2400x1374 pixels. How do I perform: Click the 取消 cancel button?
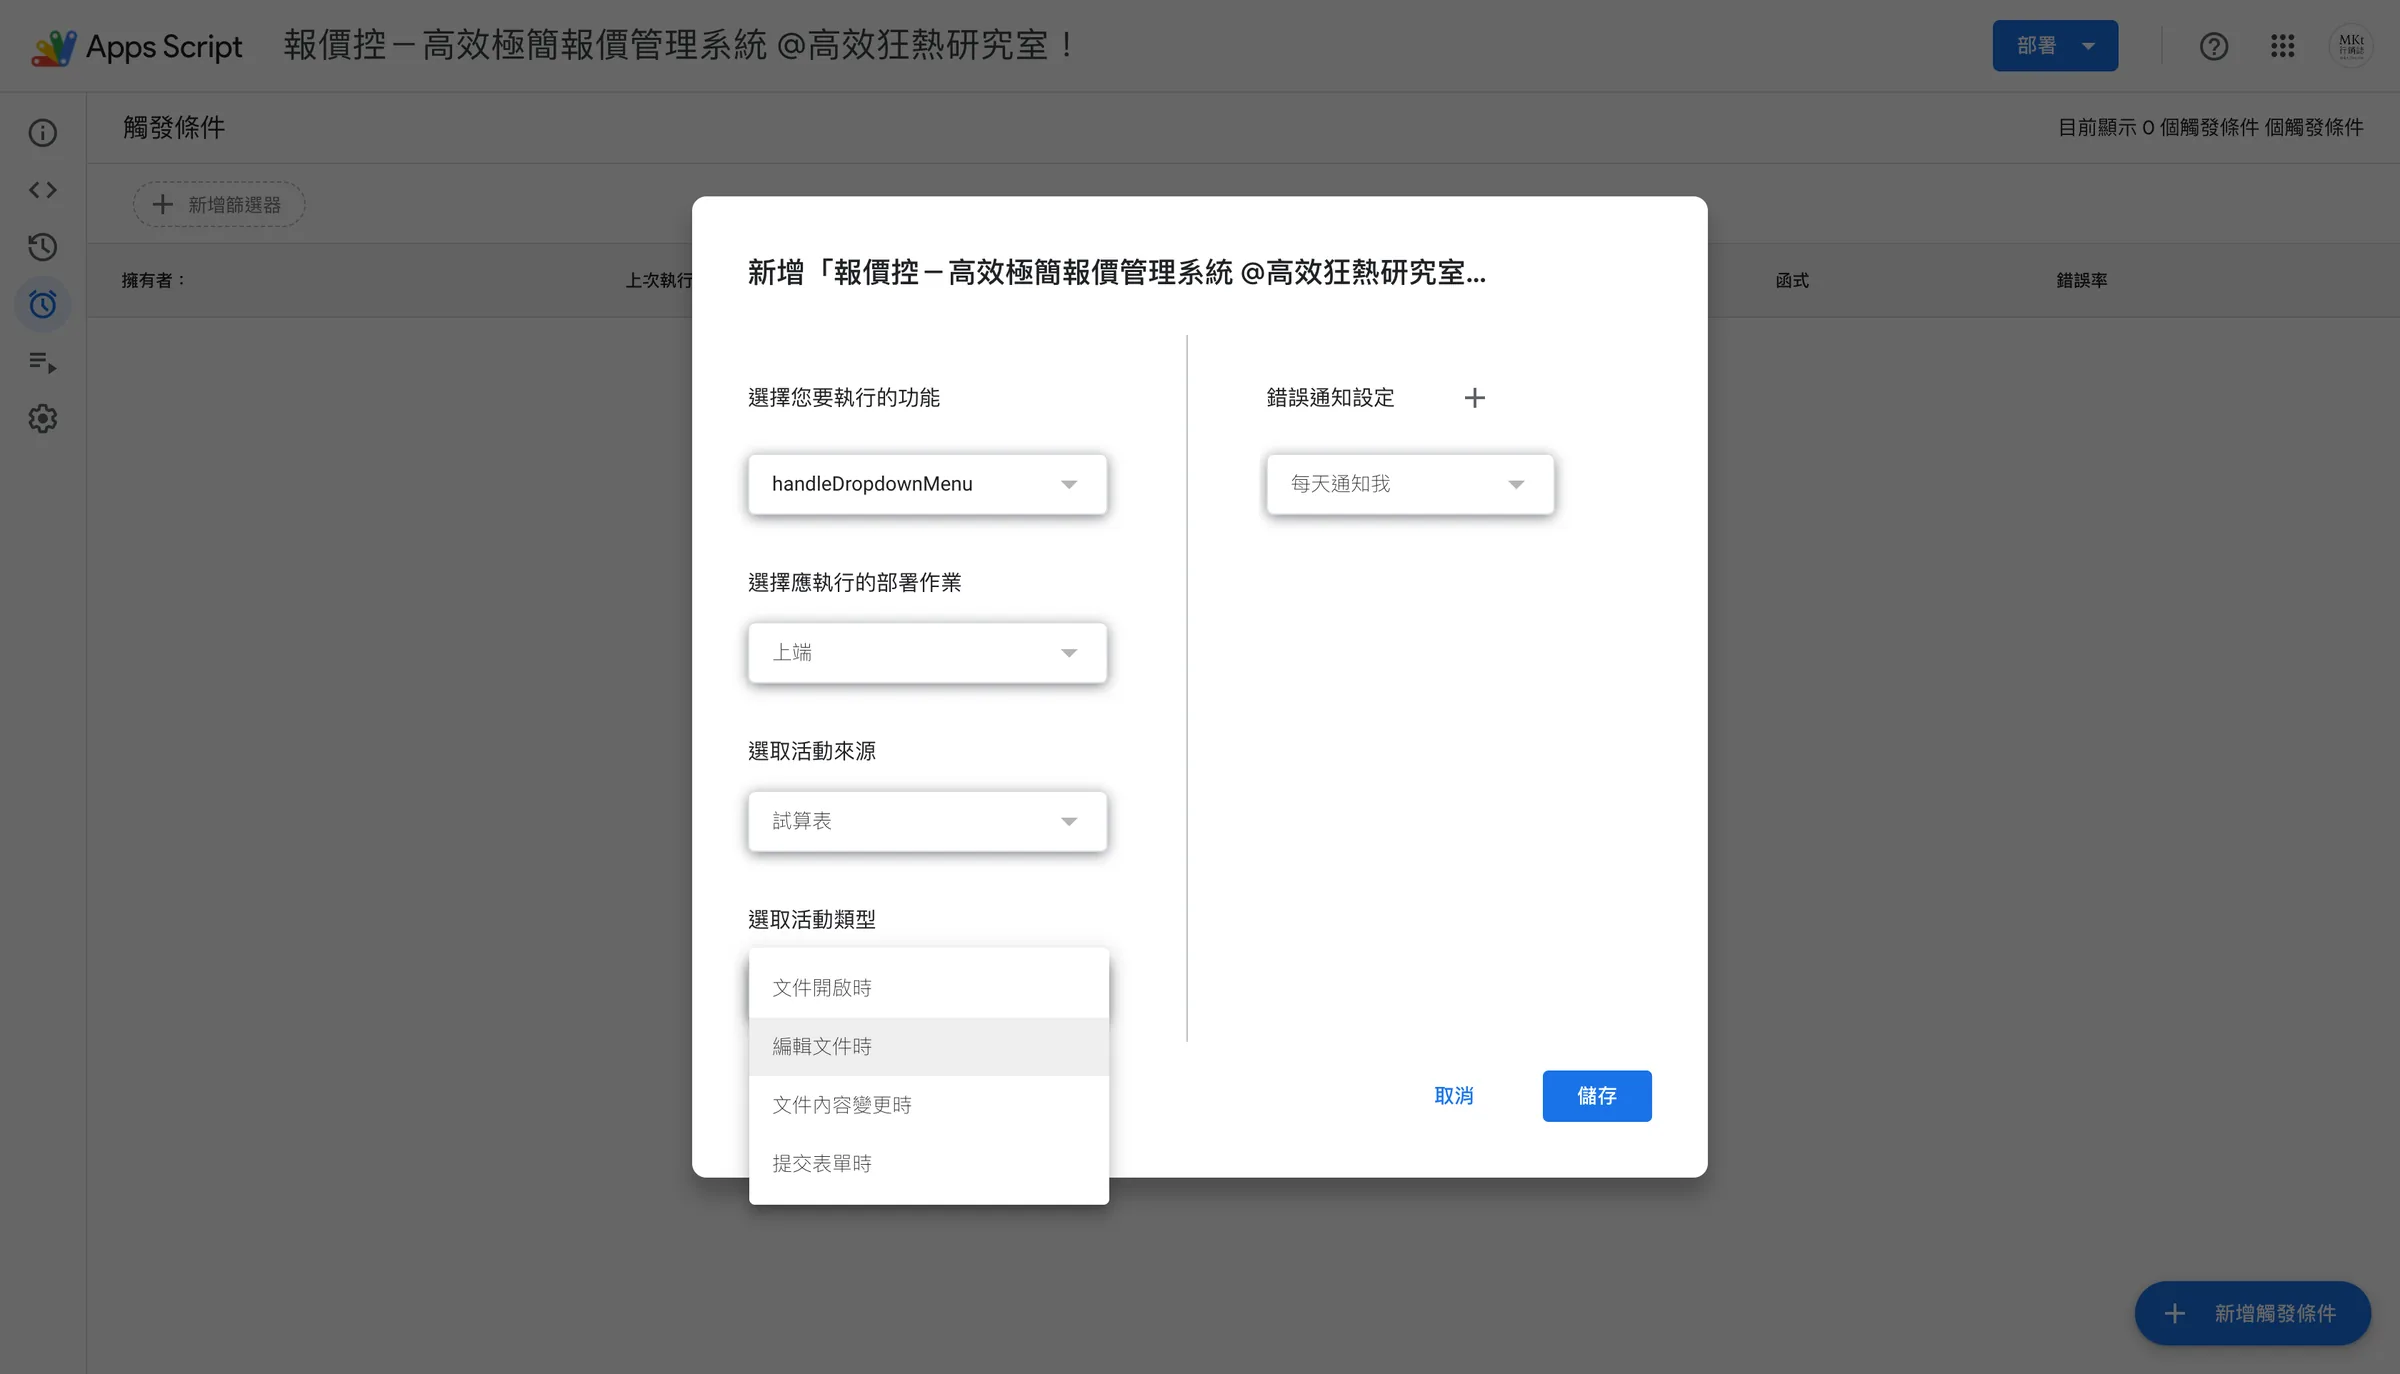point(1454,1096)
